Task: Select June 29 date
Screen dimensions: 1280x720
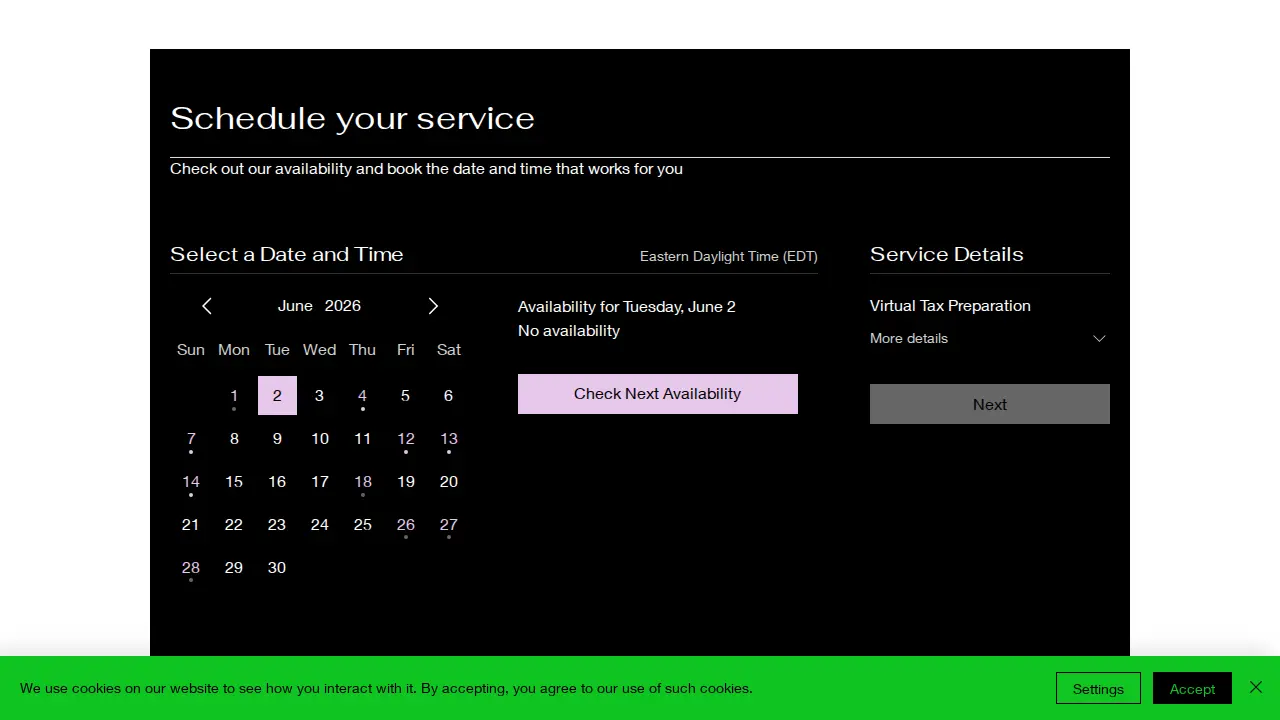Action: [234, 568]
